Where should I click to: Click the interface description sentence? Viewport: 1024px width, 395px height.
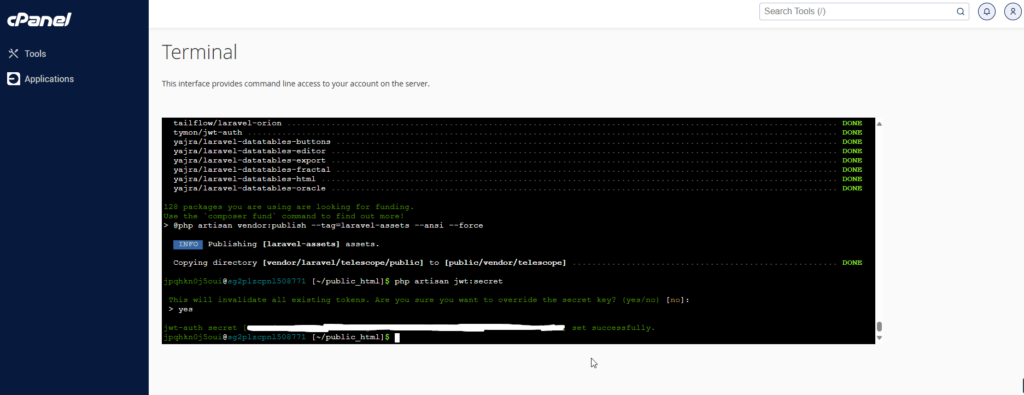coord(296,84)
